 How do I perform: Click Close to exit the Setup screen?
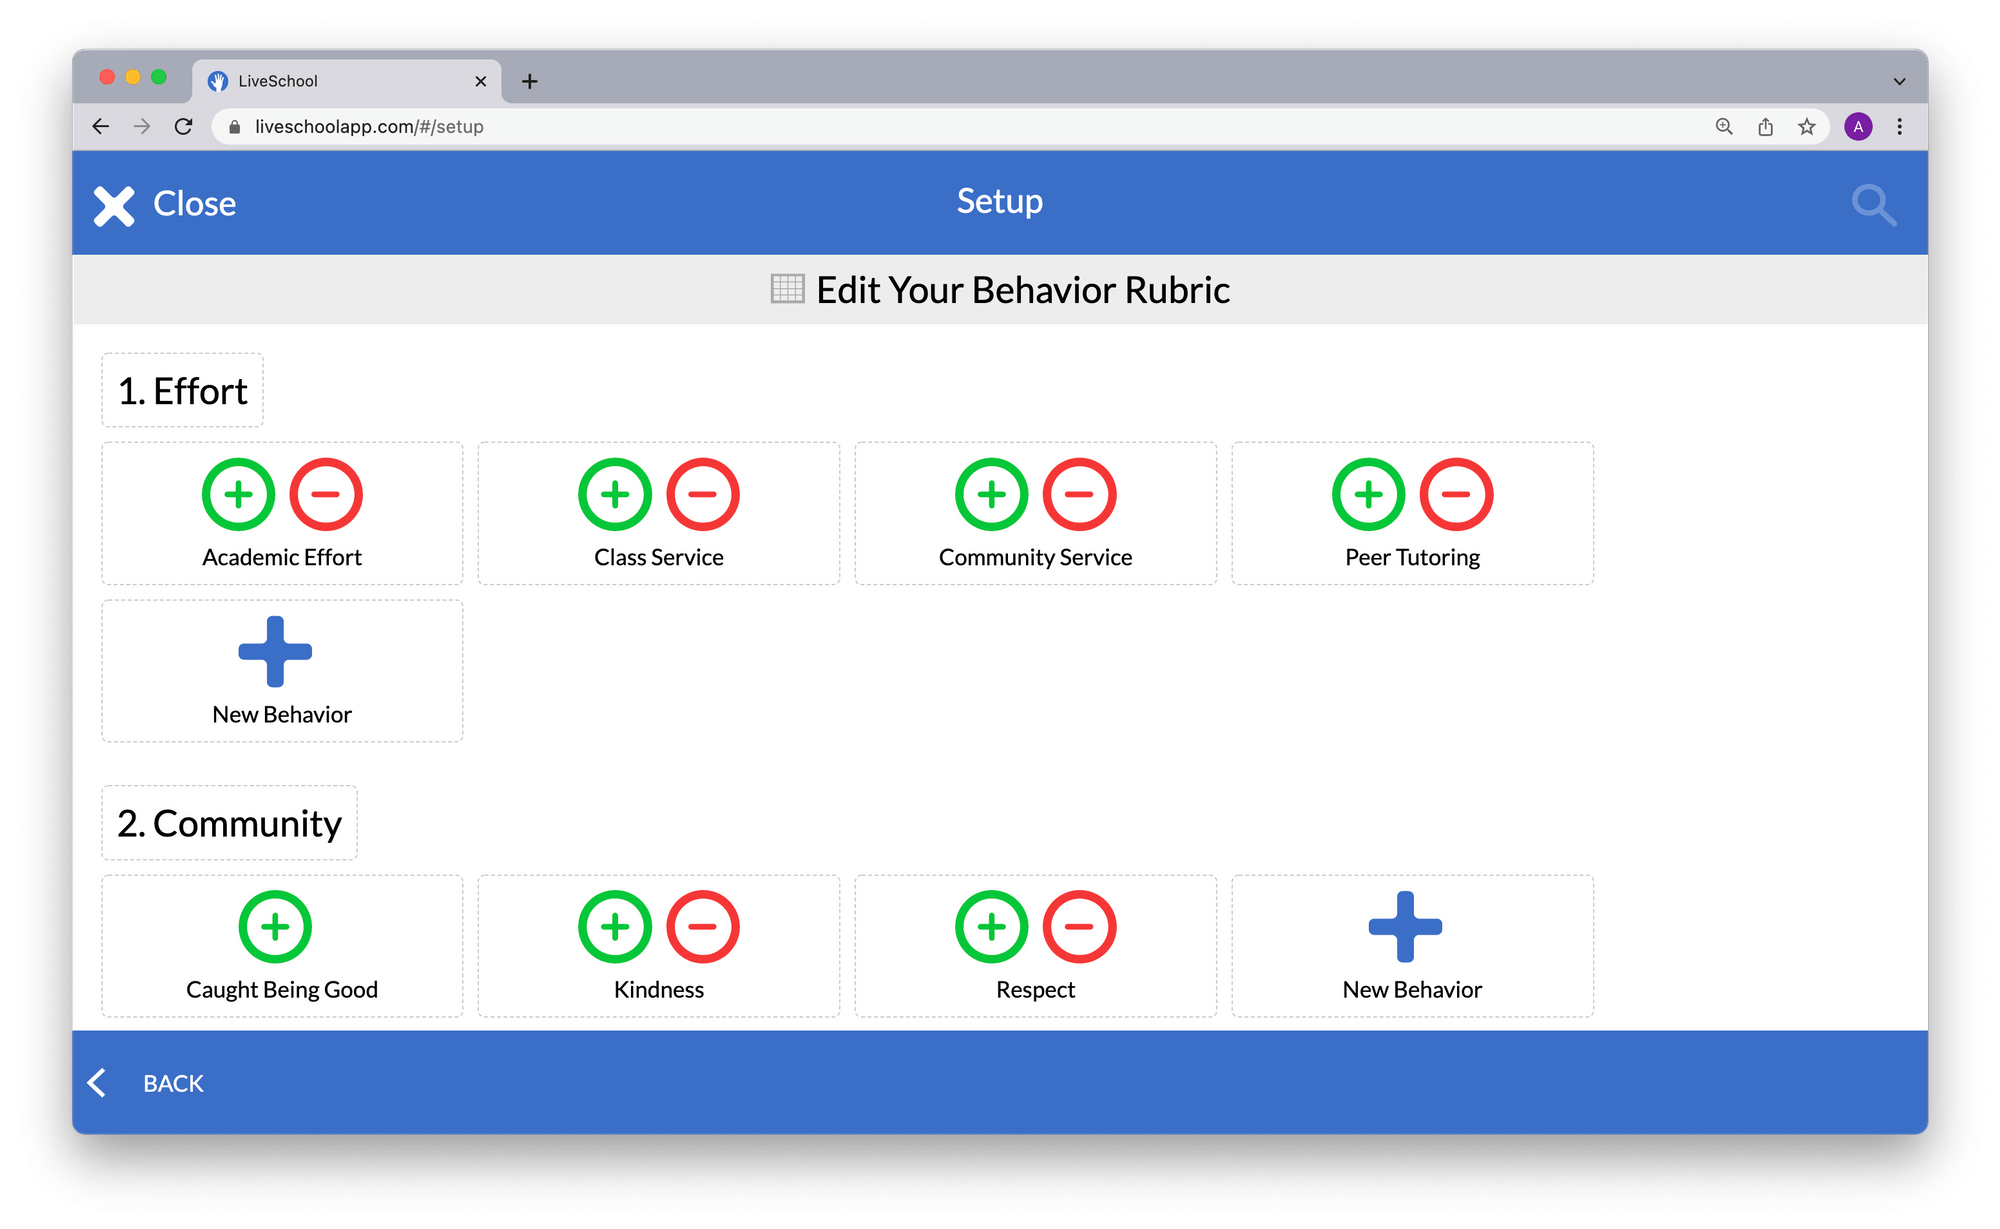[165, 203]
